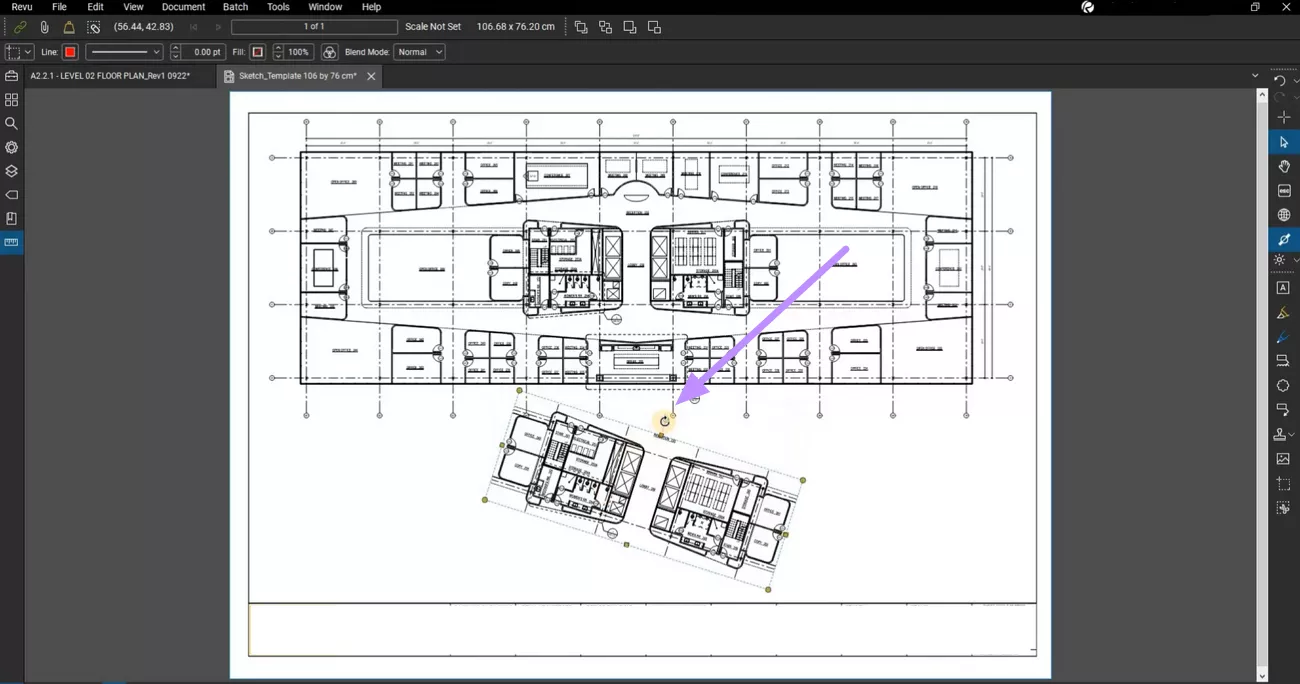Screen dimensions: 1300x684
Task: Select the Measurements ruler panel icon
Action: coord(11,242)
